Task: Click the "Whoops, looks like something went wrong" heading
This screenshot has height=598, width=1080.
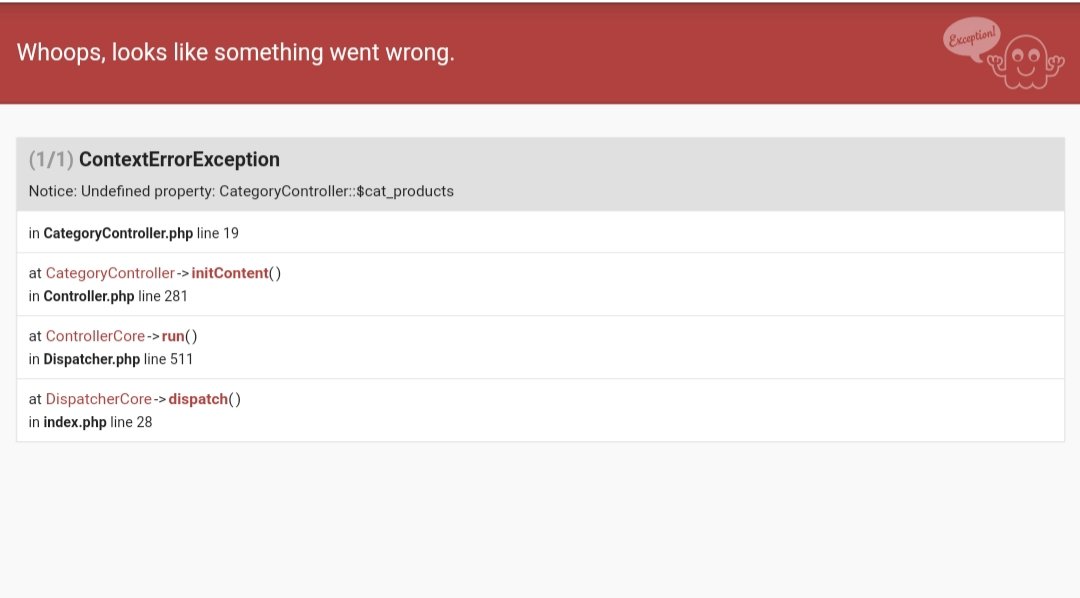Action: tap(236, 53)
